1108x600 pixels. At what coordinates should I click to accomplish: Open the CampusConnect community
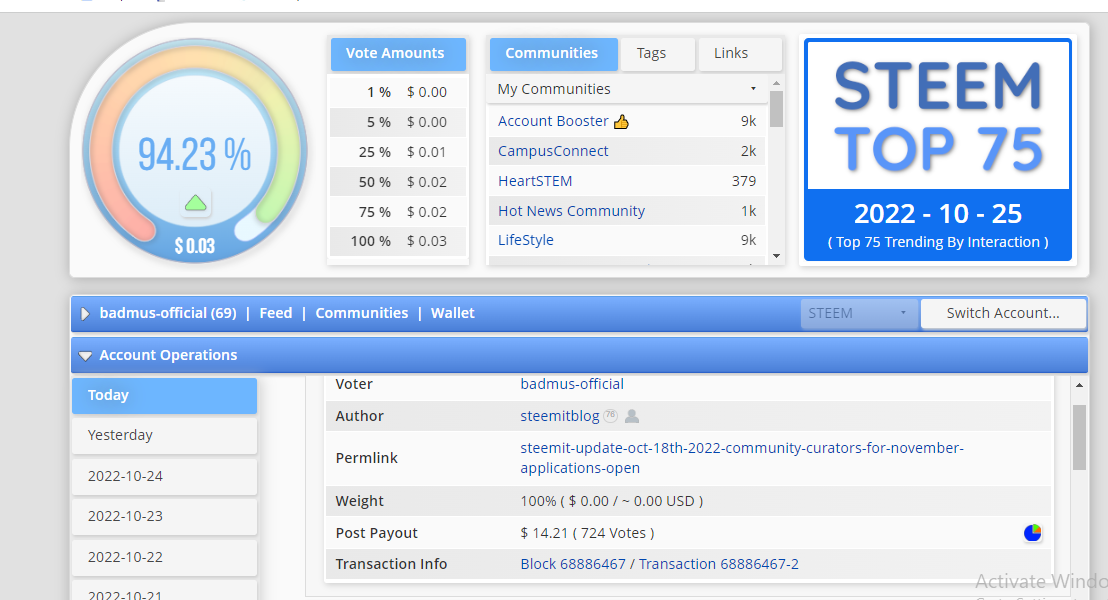pyautogui.click(x=553, y=151)
